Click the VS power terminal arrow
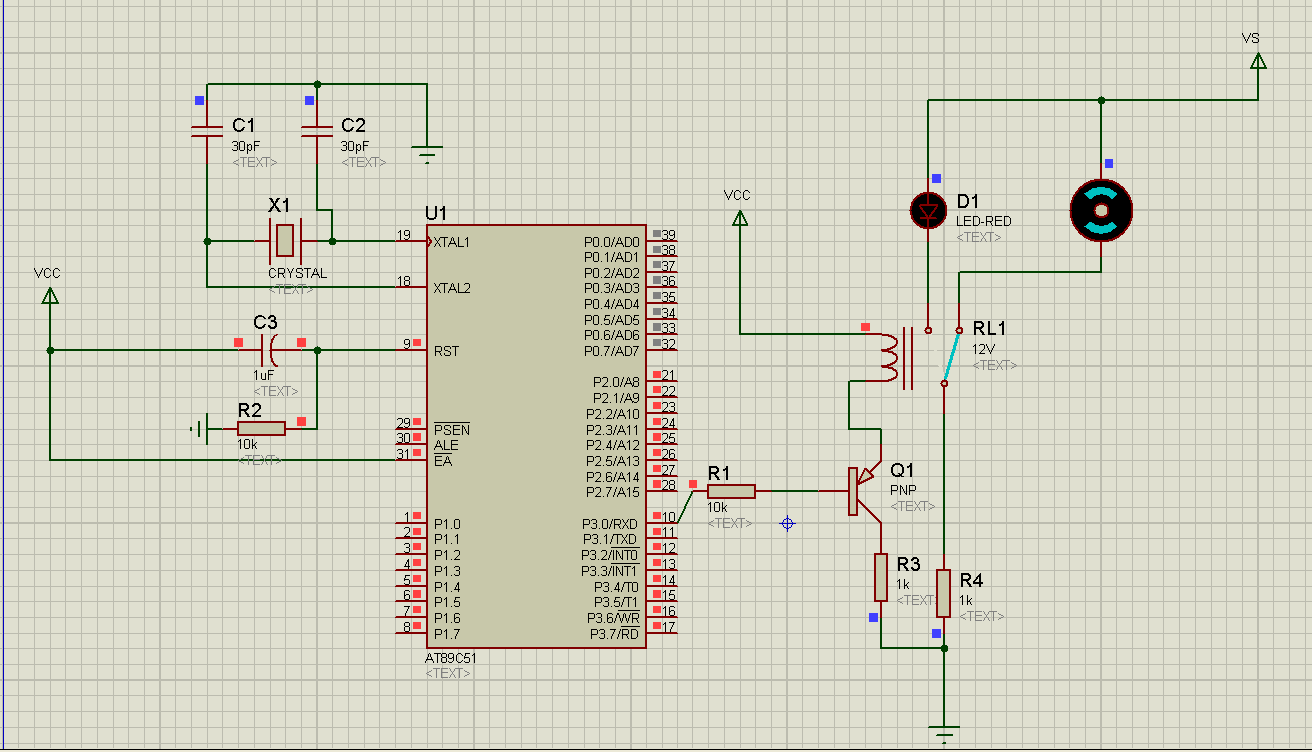The width and height of the screenshot is (1312, 752). (x=1258, y=61)
